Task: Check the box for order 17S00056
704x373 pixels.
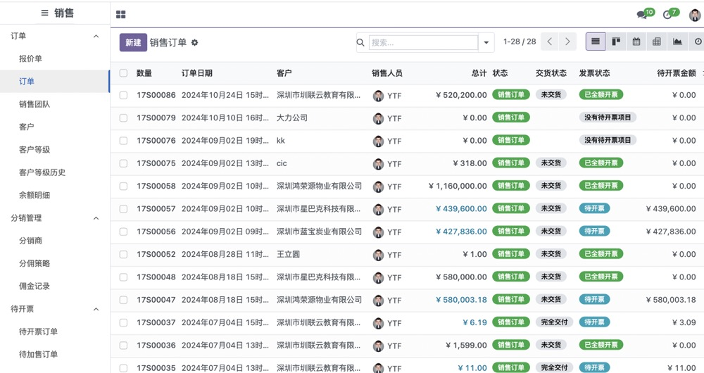Action: pyautogui.click(x=123, y=232)
